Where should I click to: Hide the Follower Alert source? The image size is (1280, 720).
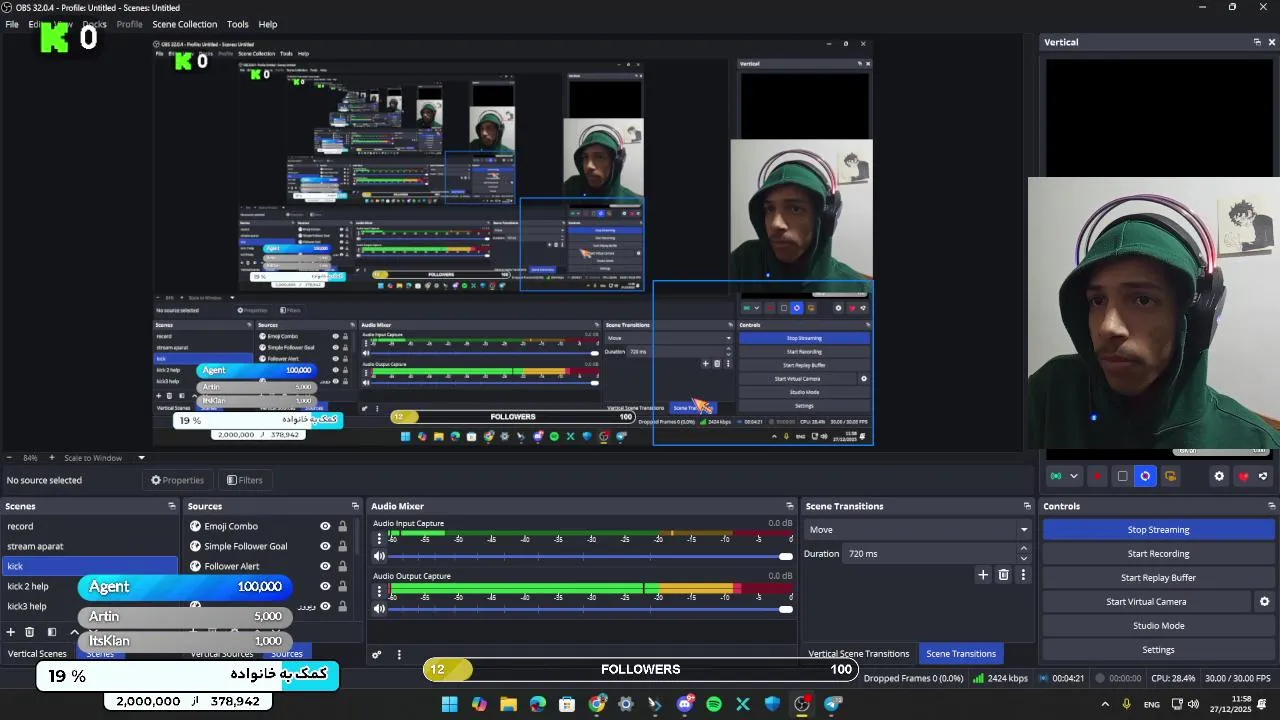[325, 566]
